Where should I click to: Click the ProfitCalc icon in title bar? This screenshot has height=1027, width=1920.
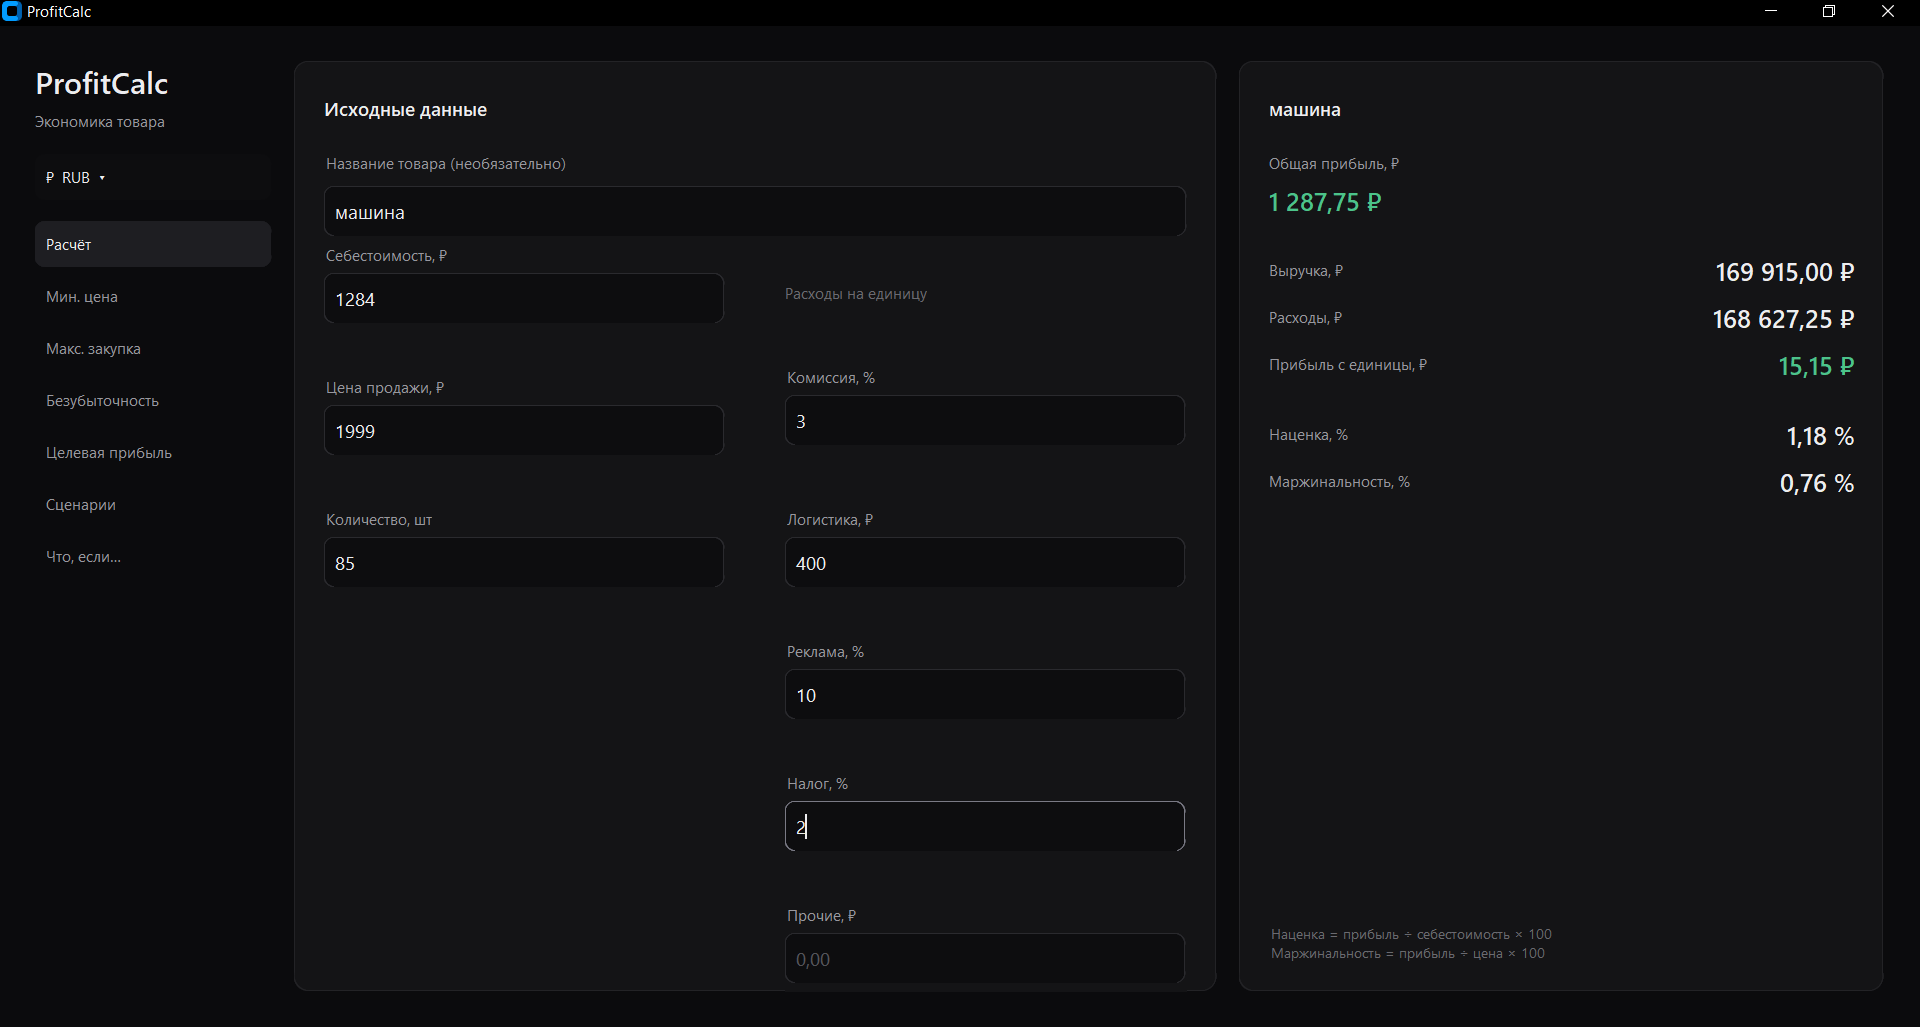pyautogui.click(x=12, y=12)
